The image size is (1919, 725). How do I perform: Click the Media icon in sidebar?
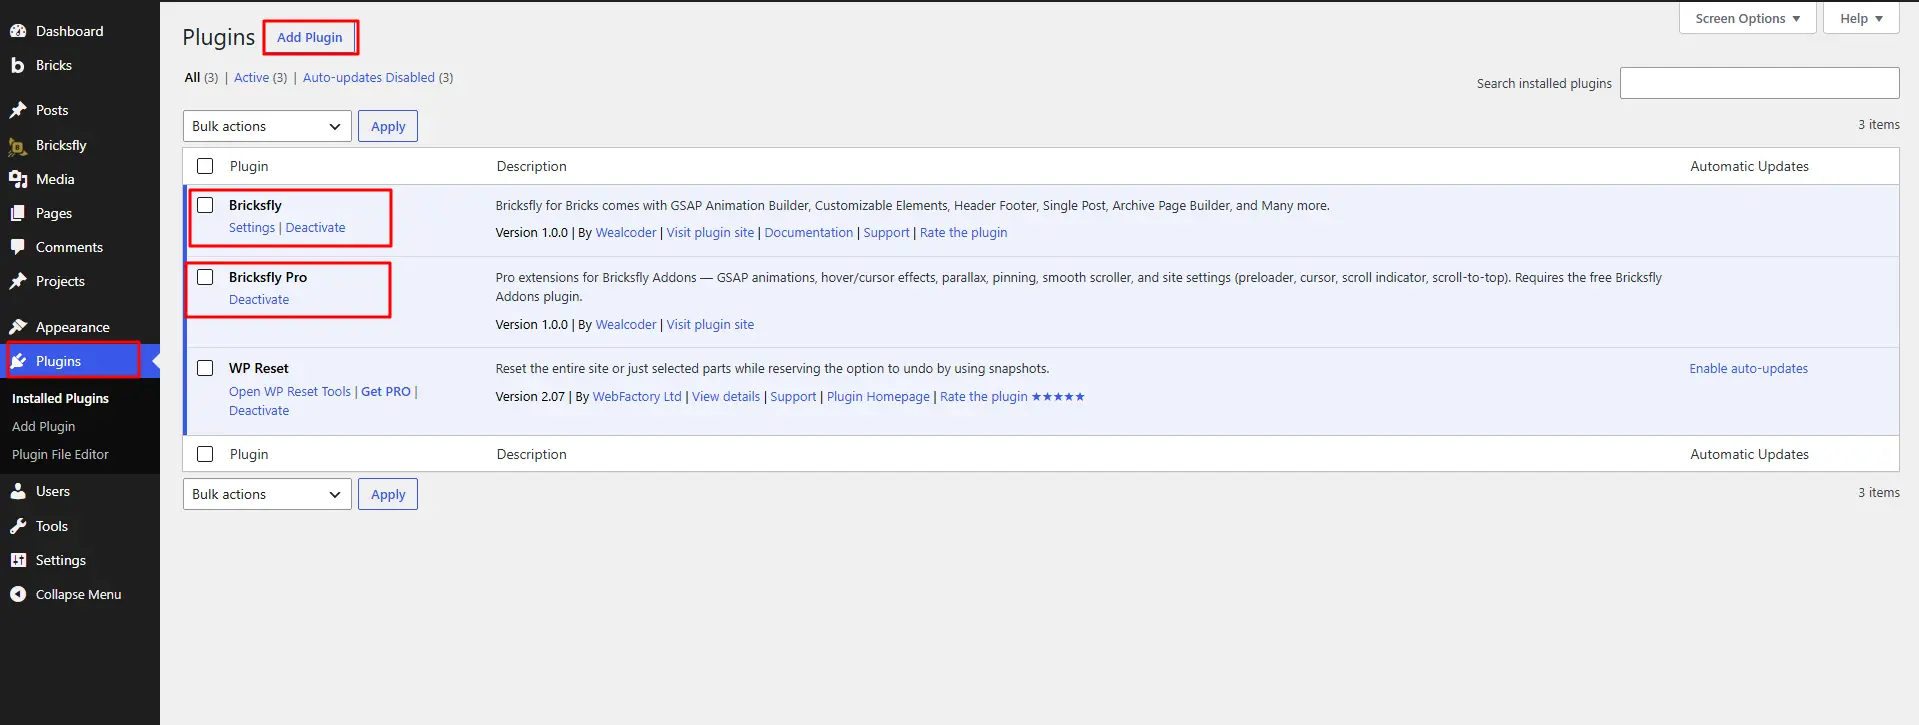tap(17, 179)
